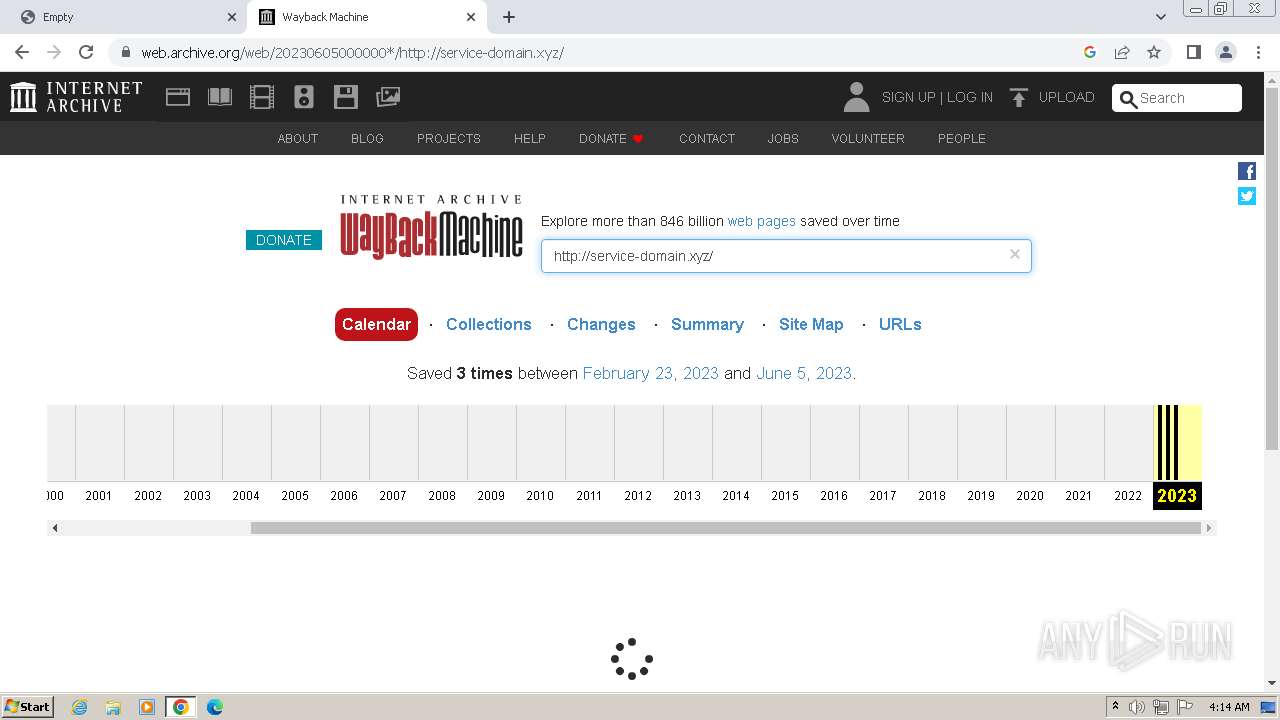Open the Windows Start menu
1280x720 pixels.
coord(28,706)
